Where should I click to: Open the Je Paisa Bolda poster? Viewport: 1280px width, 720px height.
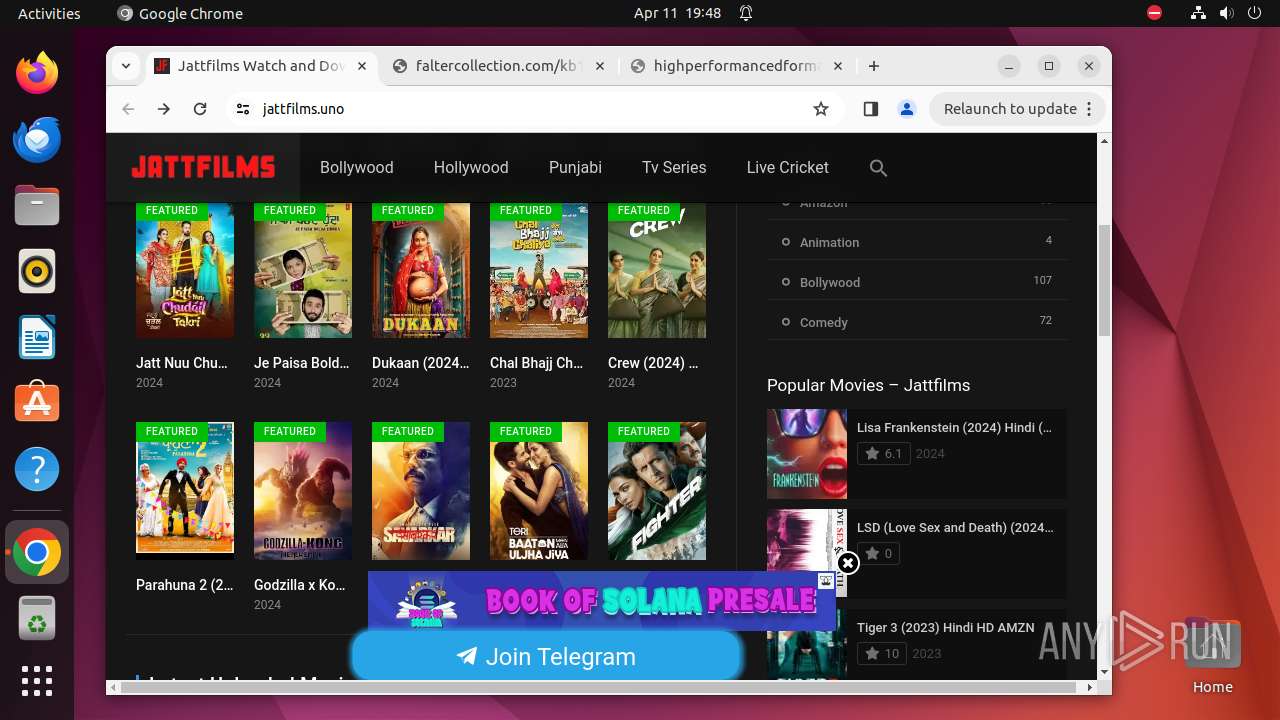(303, 271)
